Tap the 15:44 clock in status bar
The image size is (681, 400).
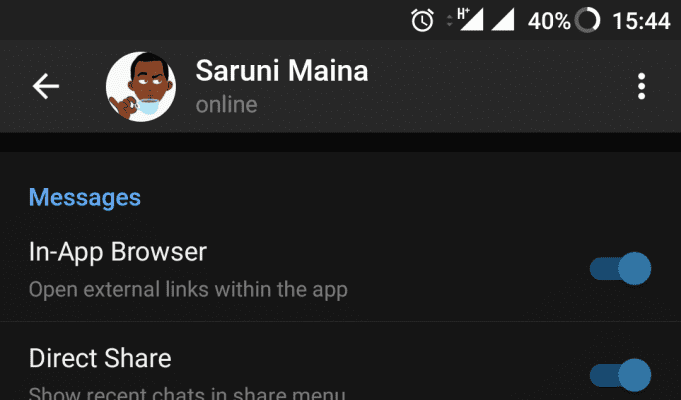pos(641,21)
